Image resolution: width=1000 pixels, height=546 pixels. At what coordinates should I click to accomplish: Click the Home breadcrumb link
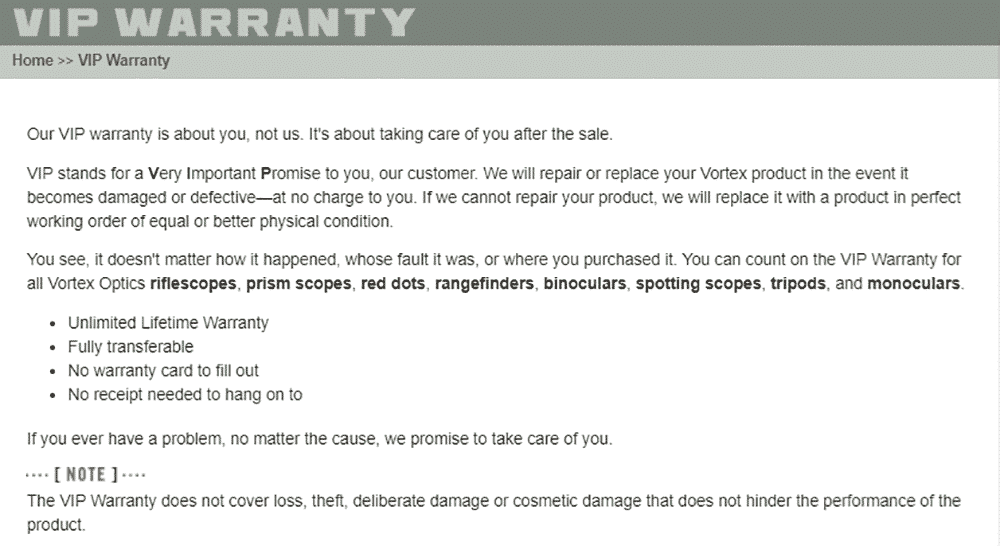pyautogui.click(x=32, y=60)
